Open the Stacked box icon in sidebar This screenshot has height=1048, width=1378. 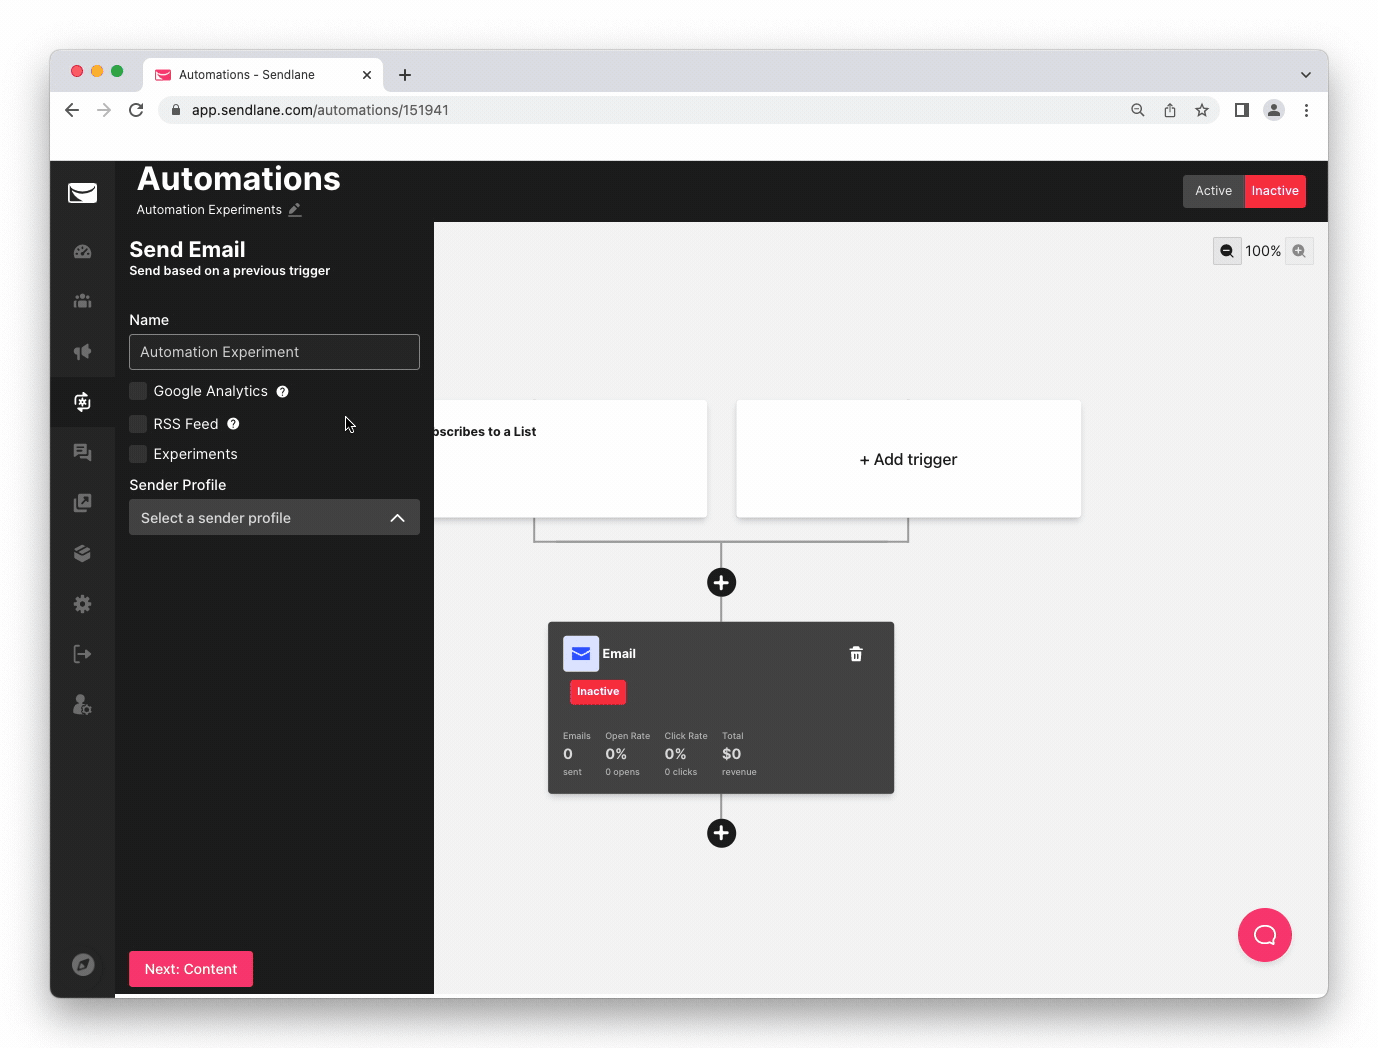click(83, 553)
